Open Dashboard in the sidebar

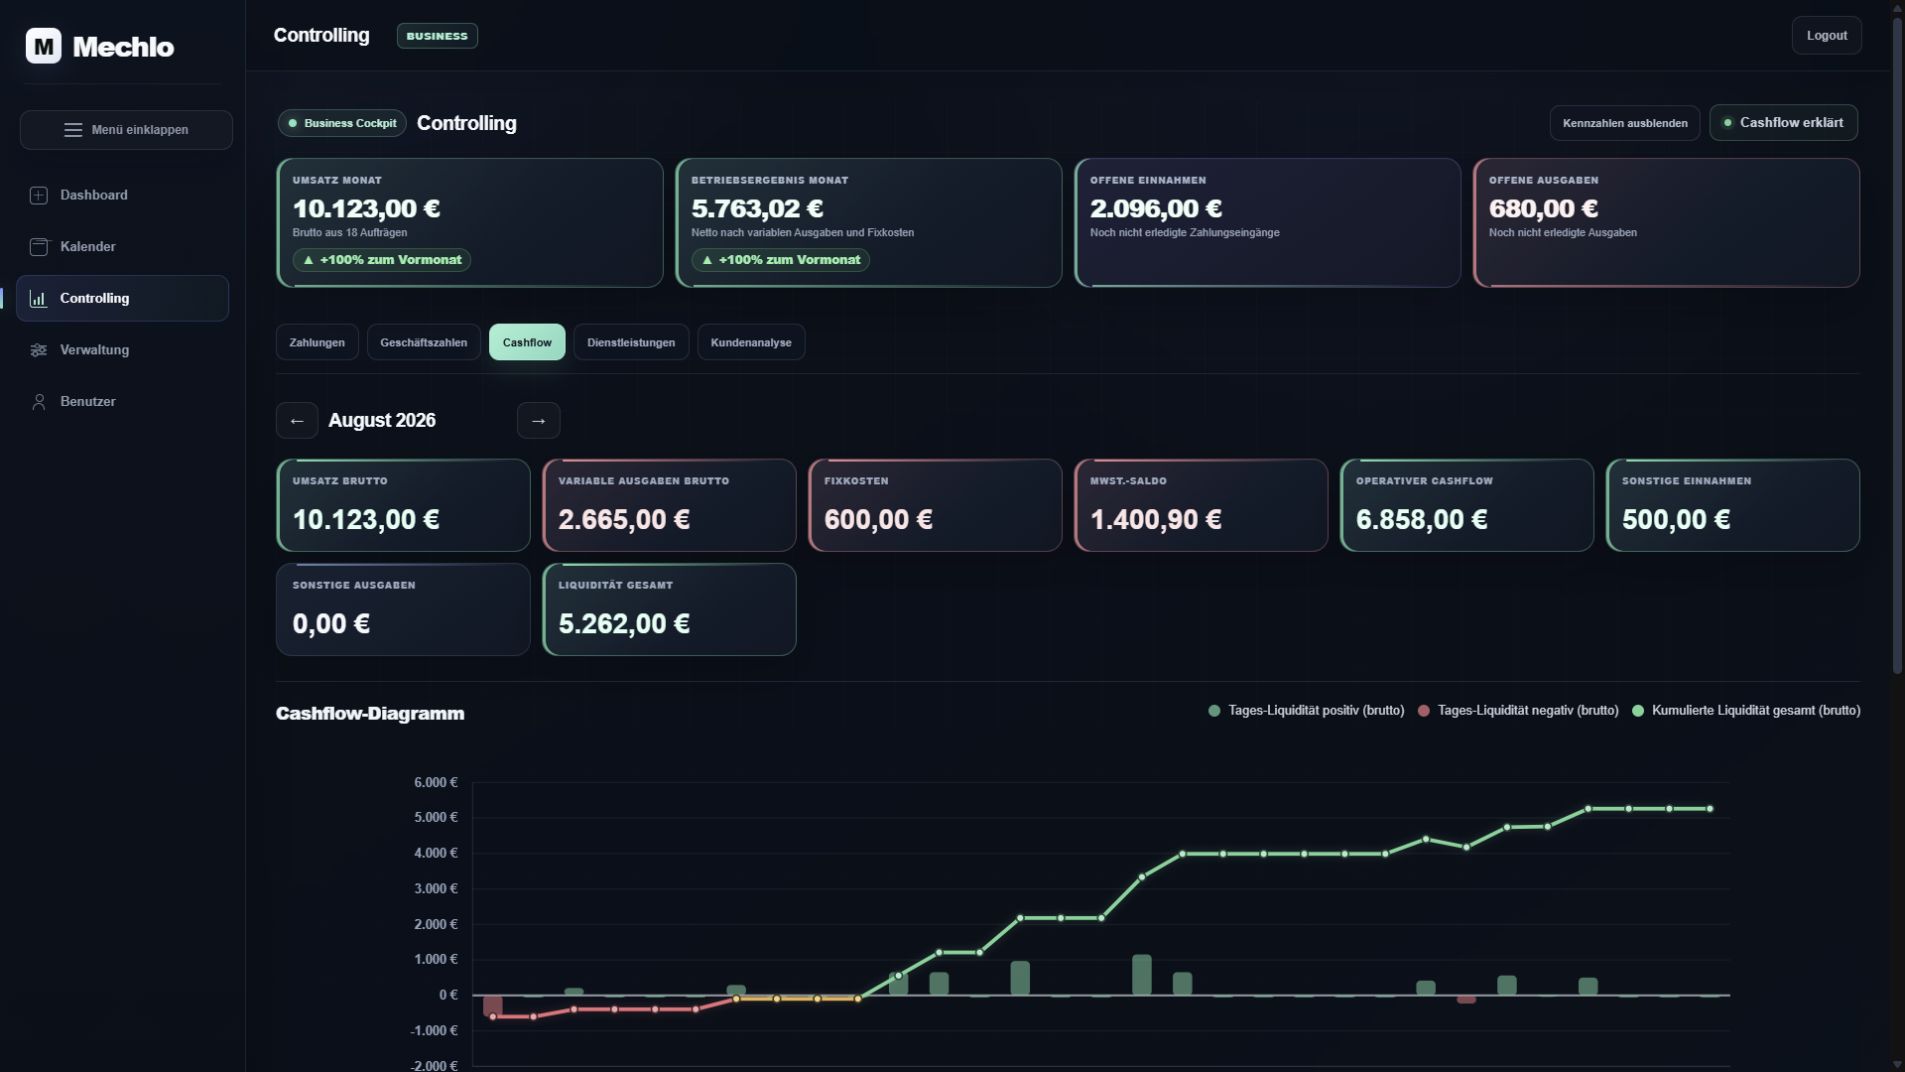click(122, 195)
